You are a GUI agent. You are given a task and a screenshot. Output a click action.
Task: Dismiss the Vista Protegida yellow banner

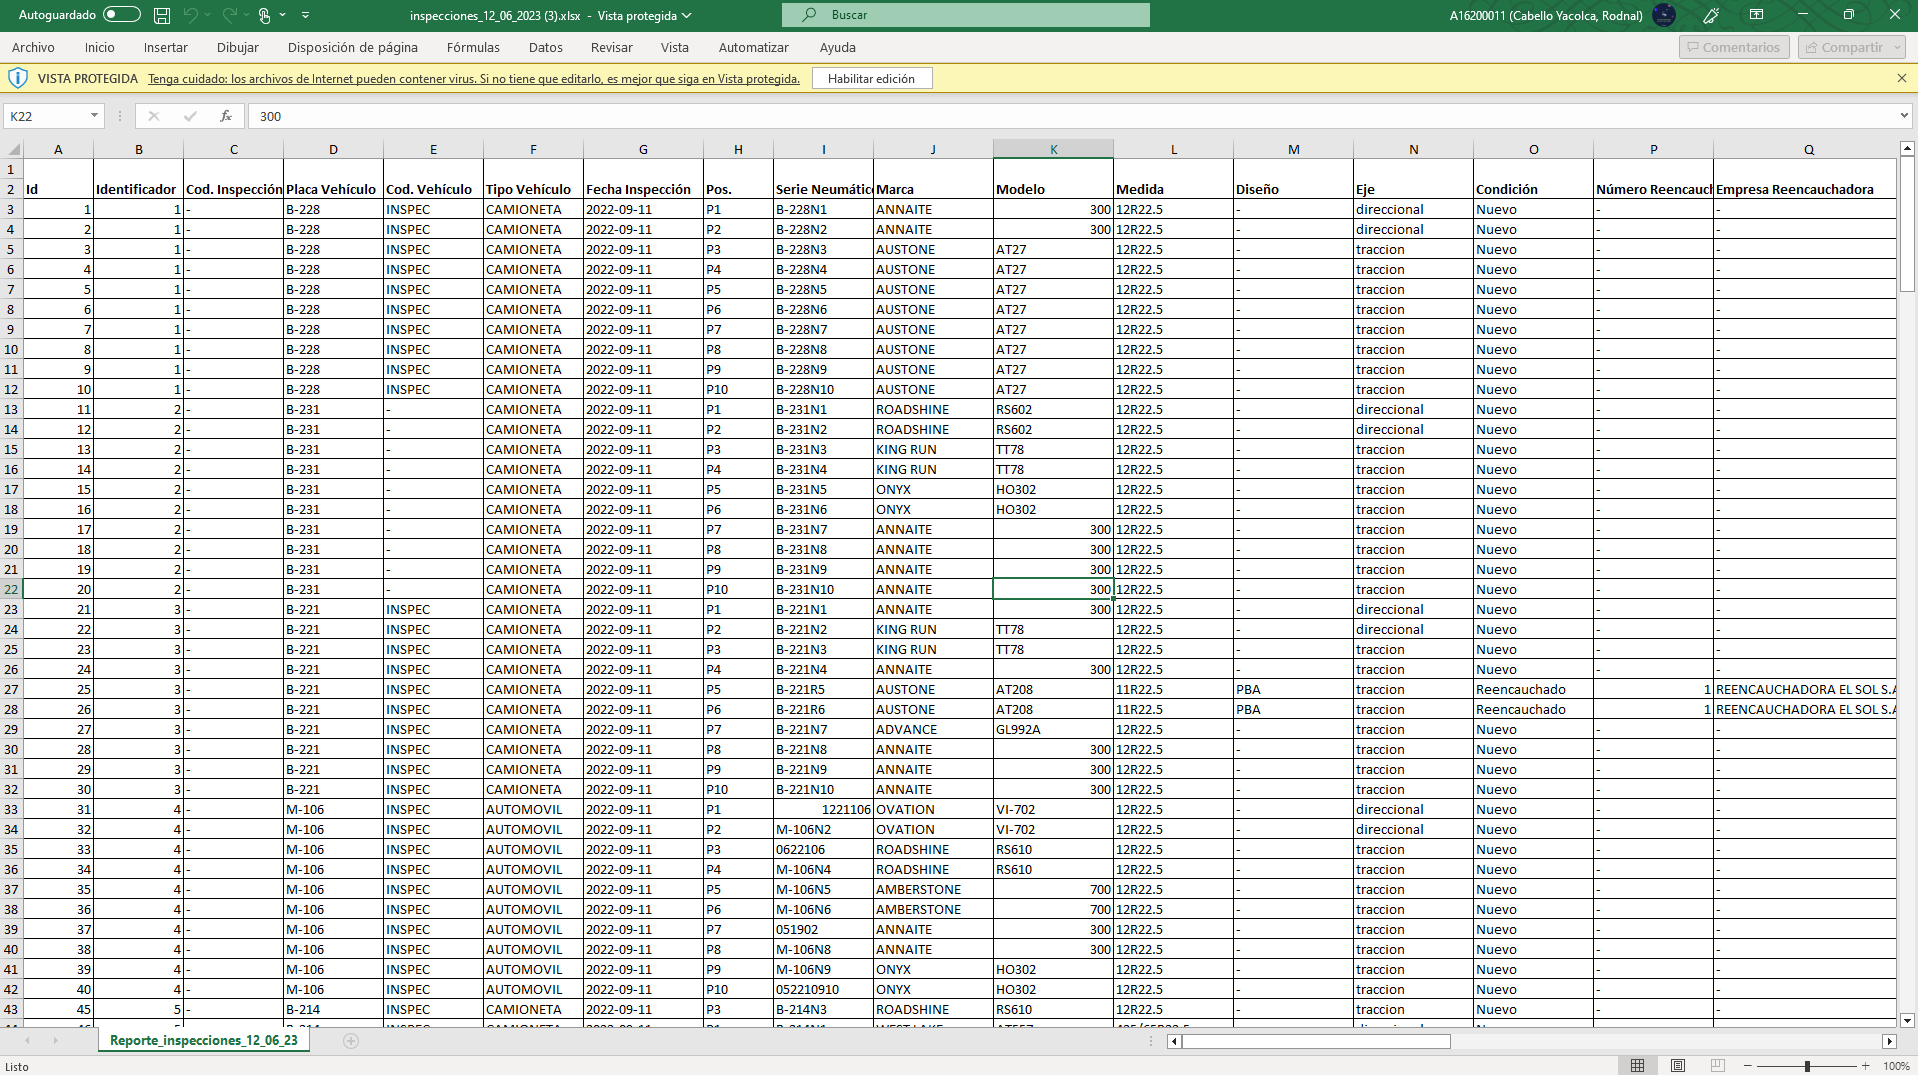1901,78
